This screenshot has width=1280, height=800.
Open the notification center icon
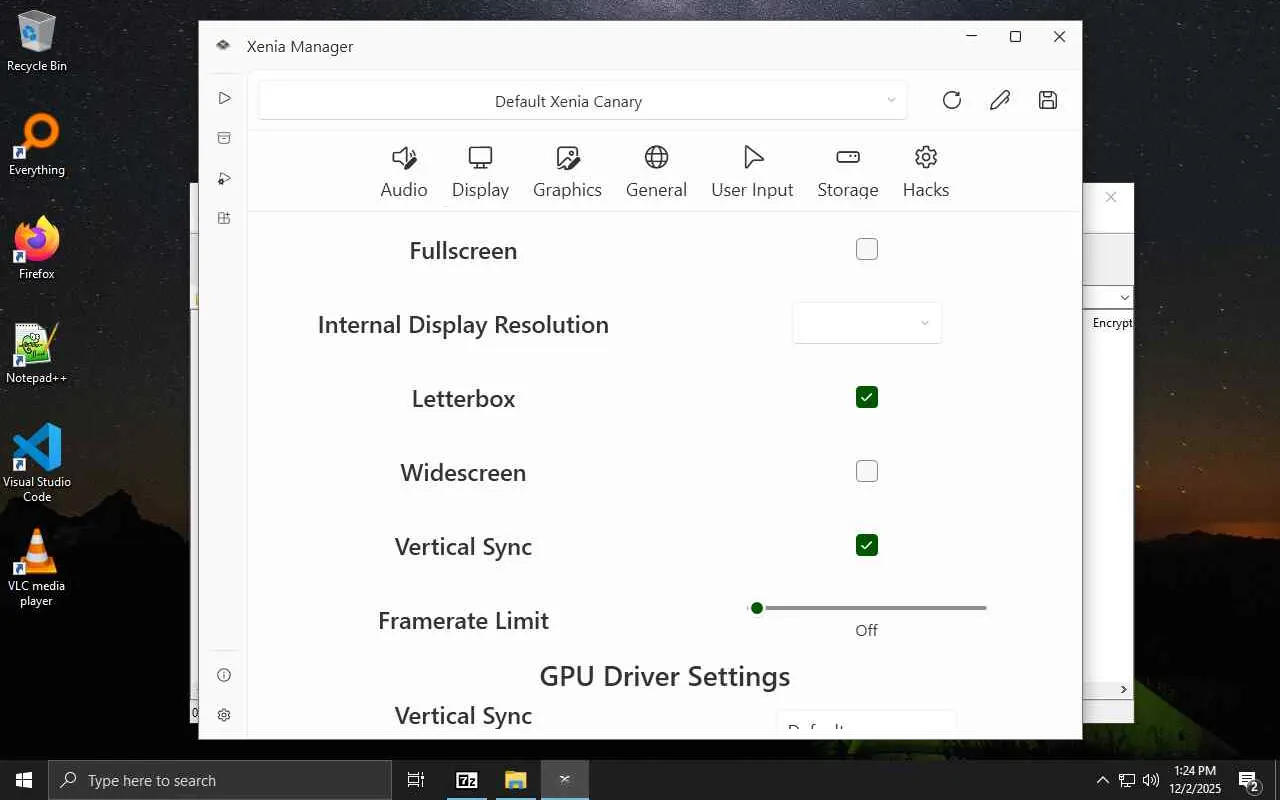[1248, 780]
